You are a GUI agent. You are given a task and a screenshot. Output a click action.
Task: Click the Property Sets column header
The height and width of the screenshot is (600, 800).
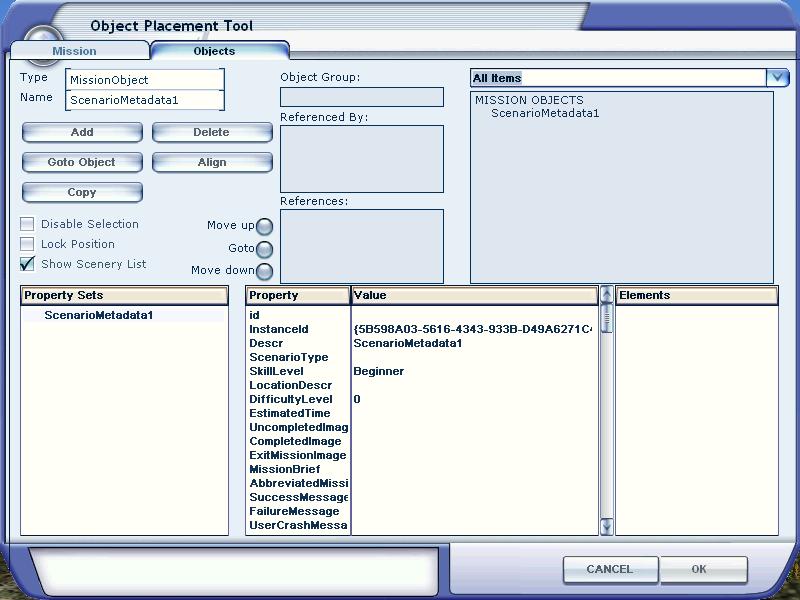click(124, 295)
